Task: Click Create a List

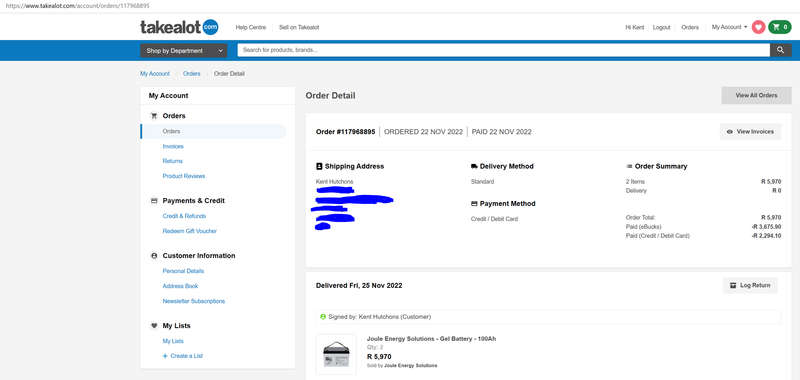Action: 187,356
